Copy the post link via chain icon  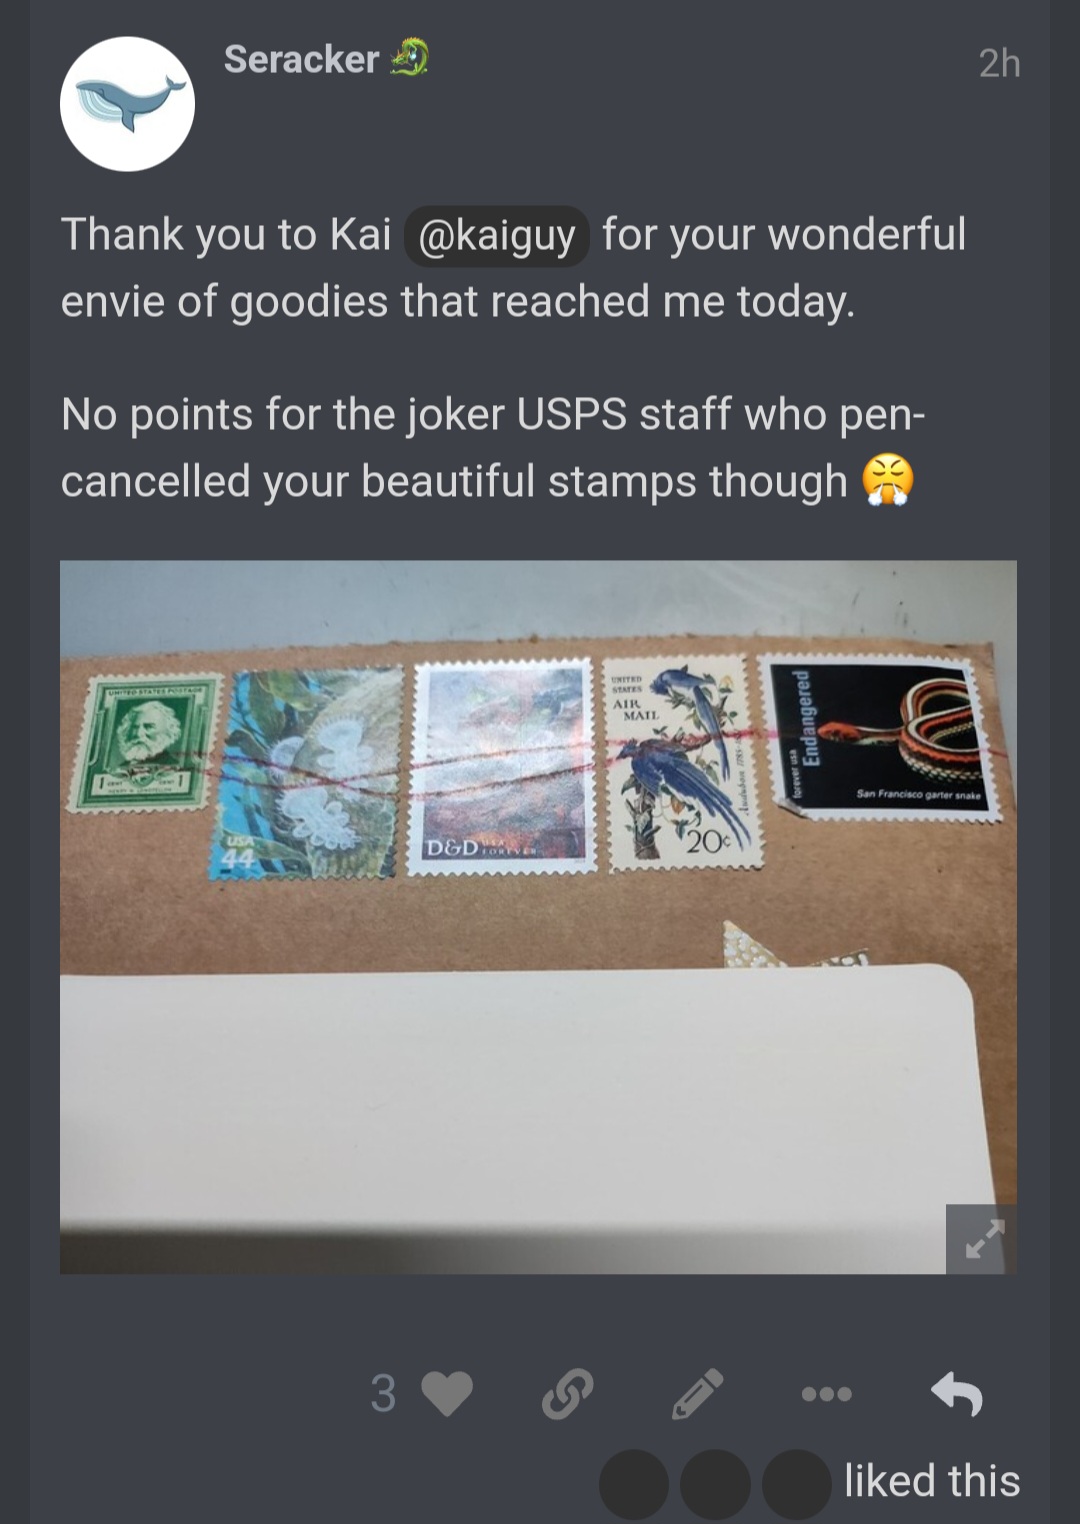[567, 1393]
